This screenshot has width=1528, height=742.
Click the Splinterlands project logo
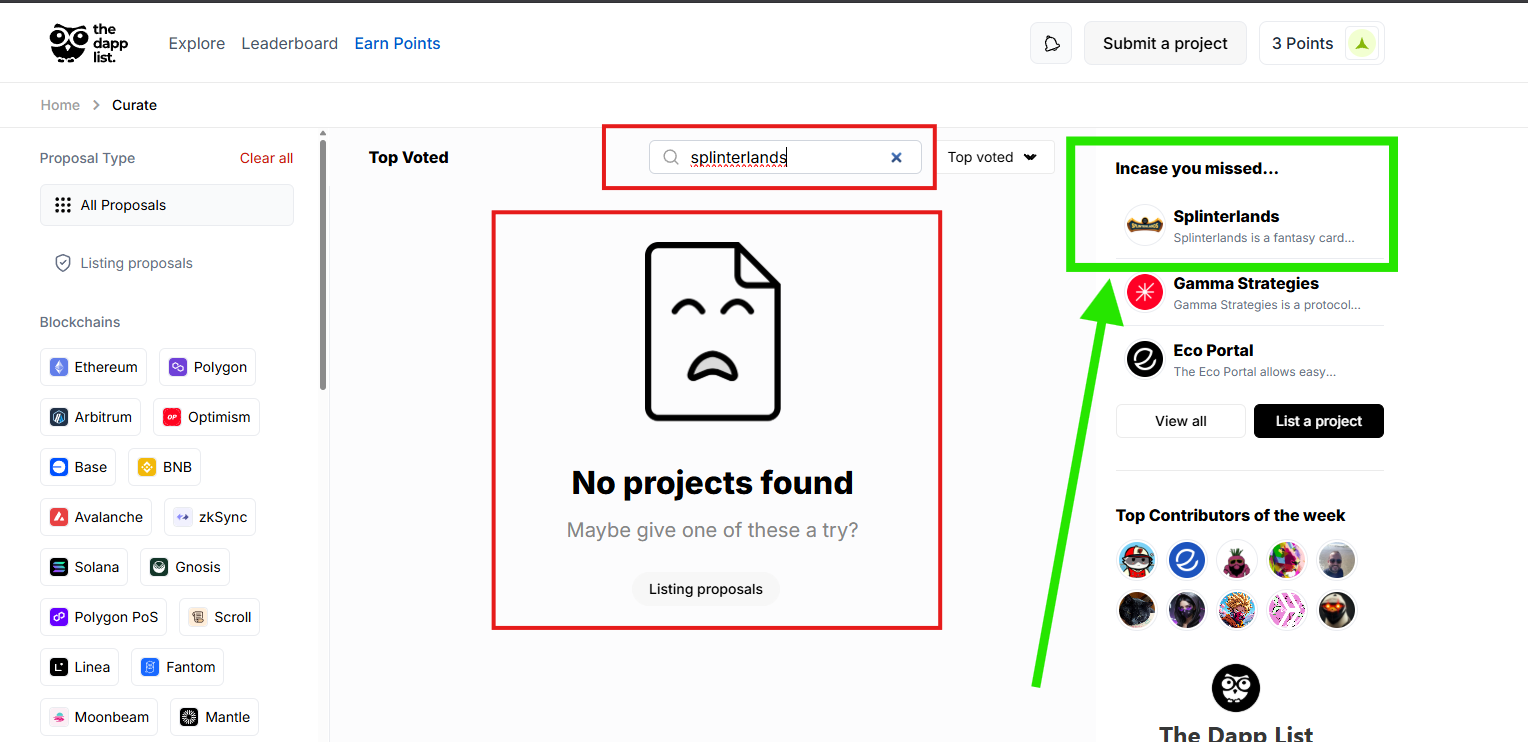point(1145,225)
